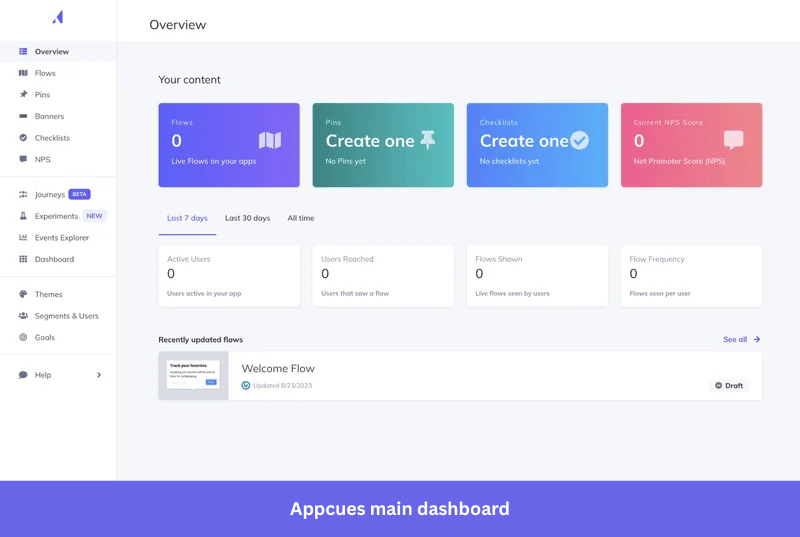Click the Journeys icon in sidebar
800x537 pixels.
click(23, 194)
